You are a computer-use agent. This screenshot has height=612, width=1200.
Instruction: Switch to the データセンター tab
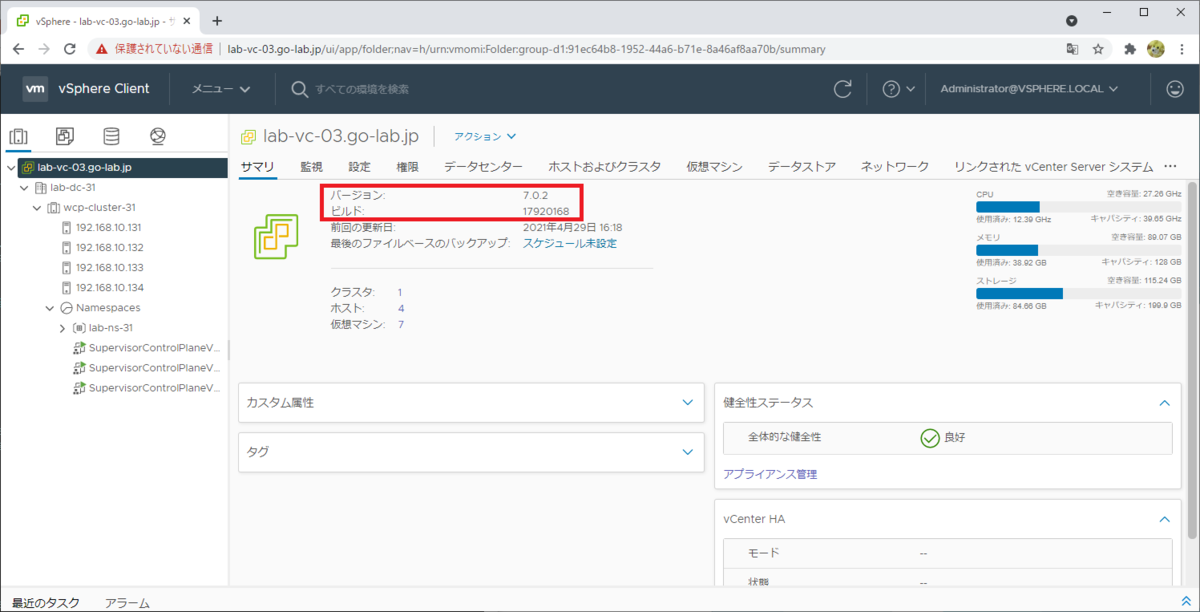[484, 167]
